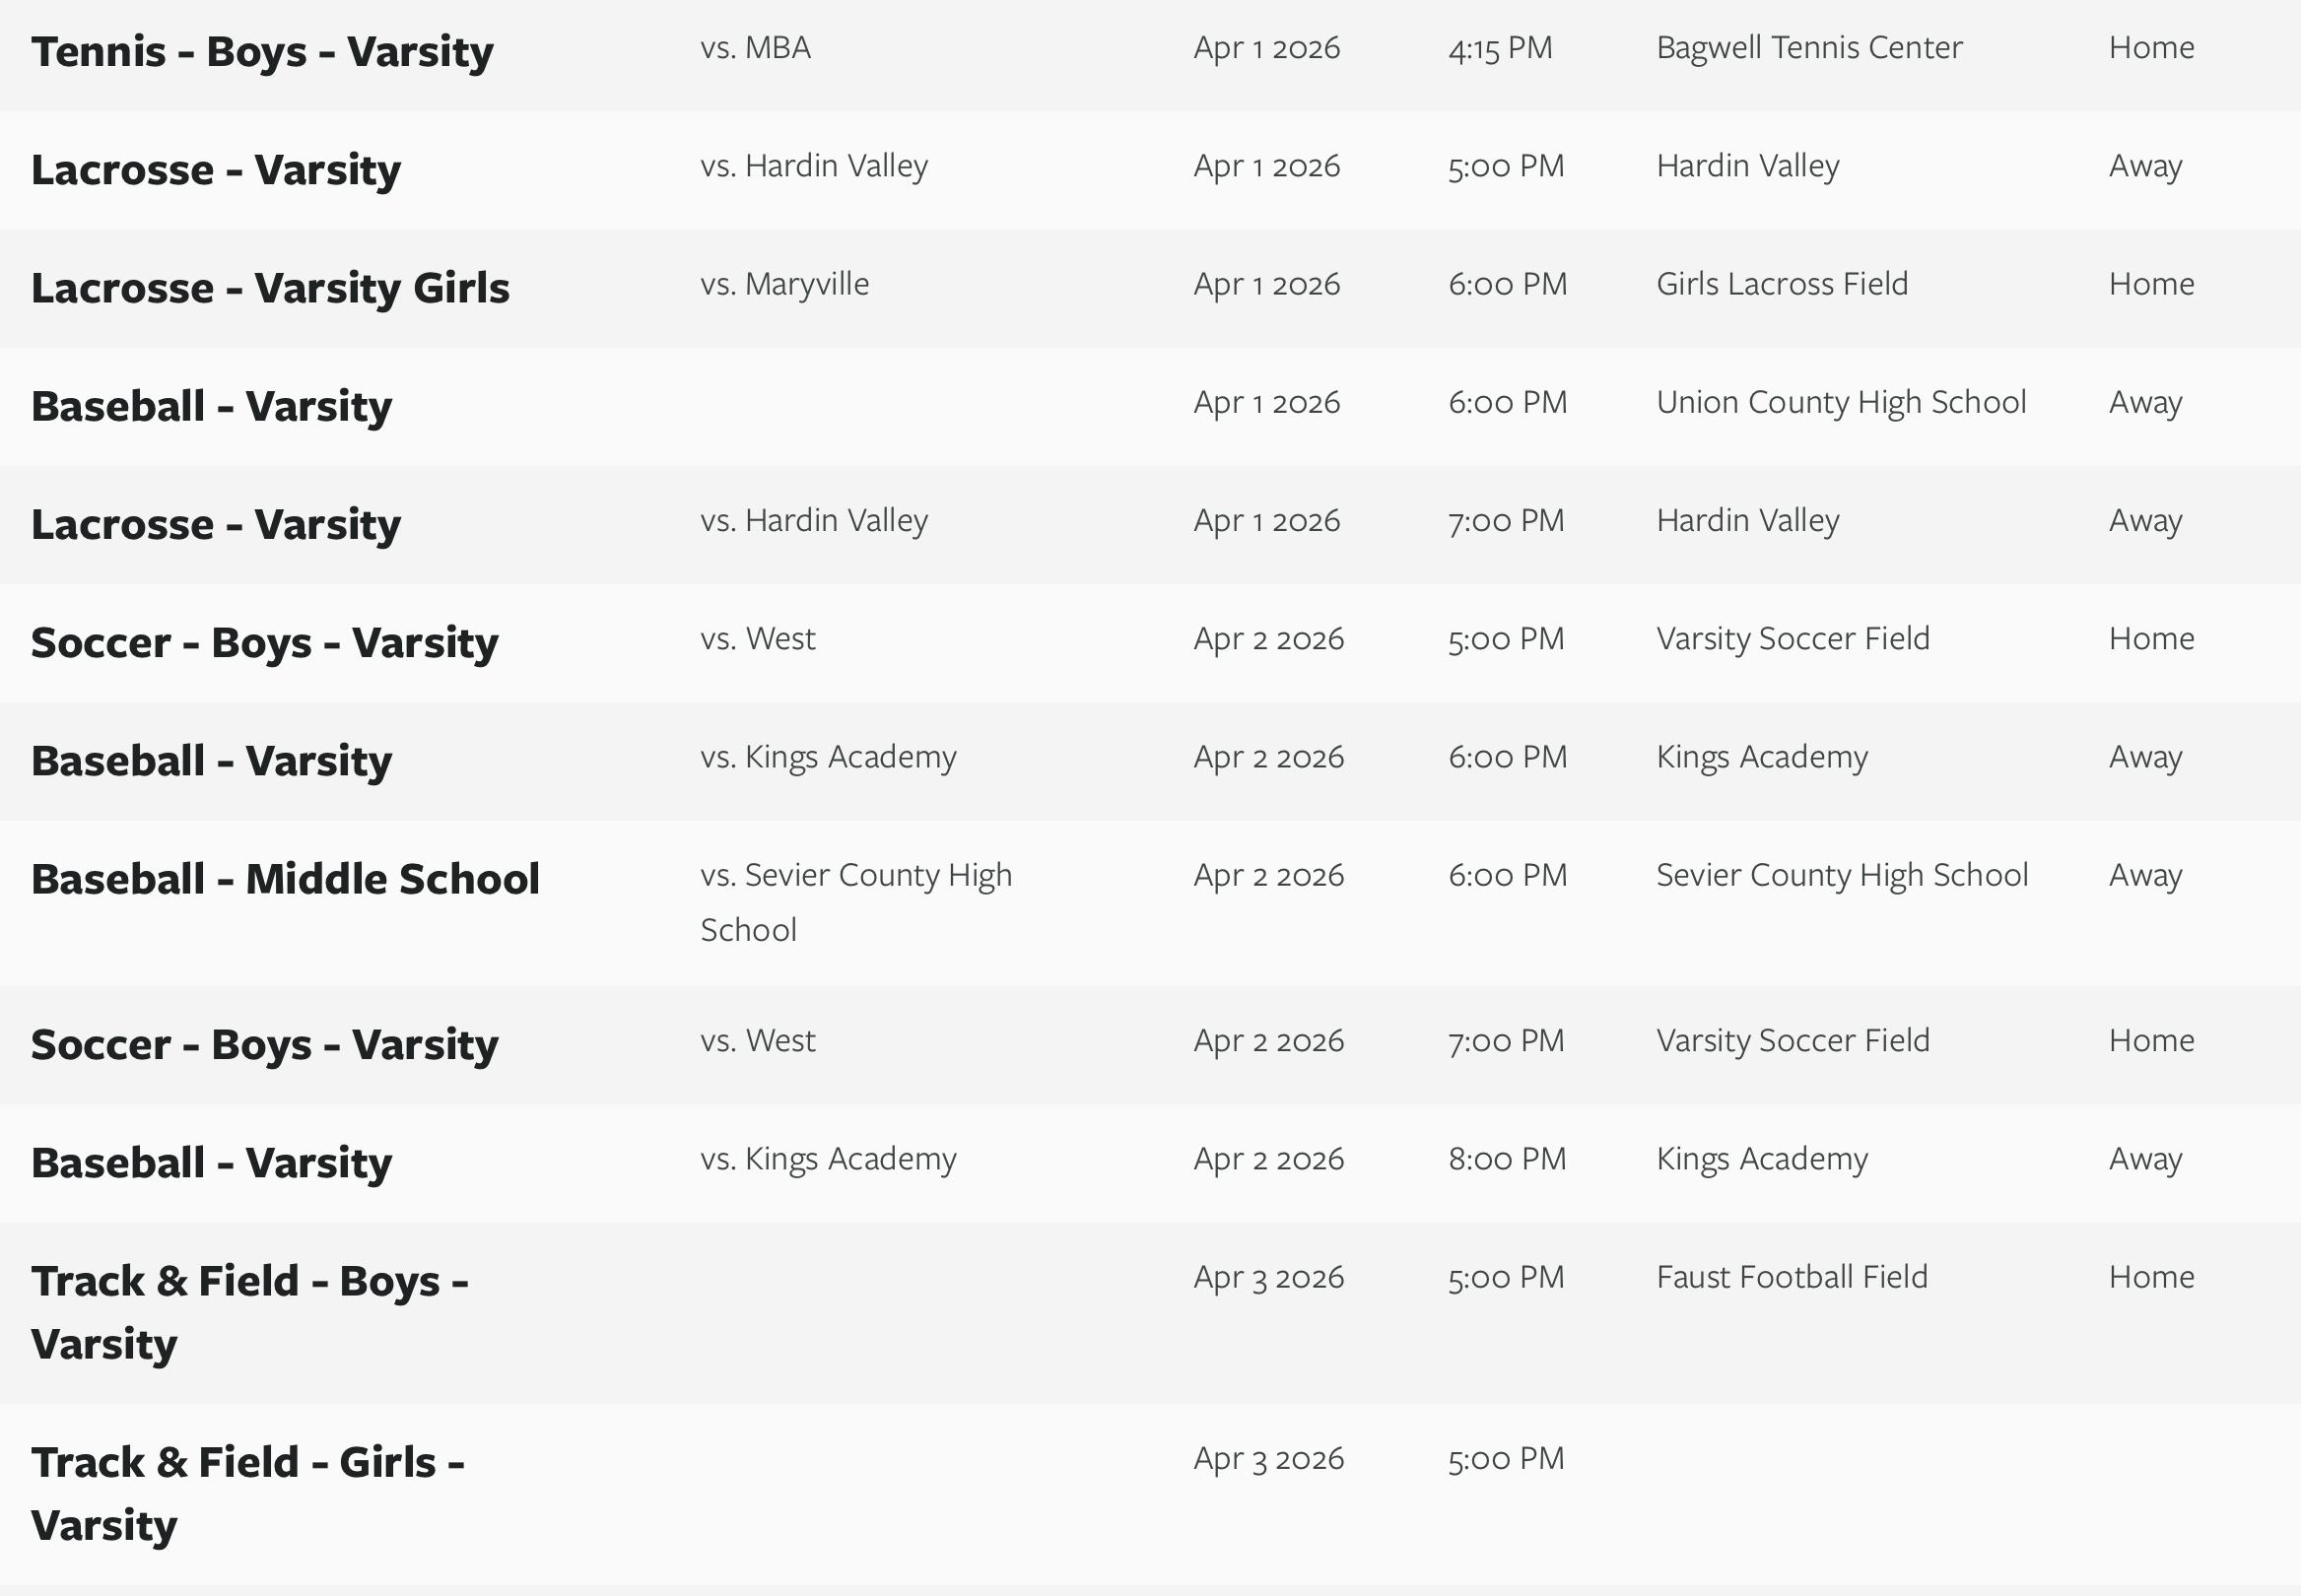This screenshot has height=1596, width=2301.
Task: Open the 5:00 PM Soccer - Boys - Varsity event
Action: (x=264, y=643)
